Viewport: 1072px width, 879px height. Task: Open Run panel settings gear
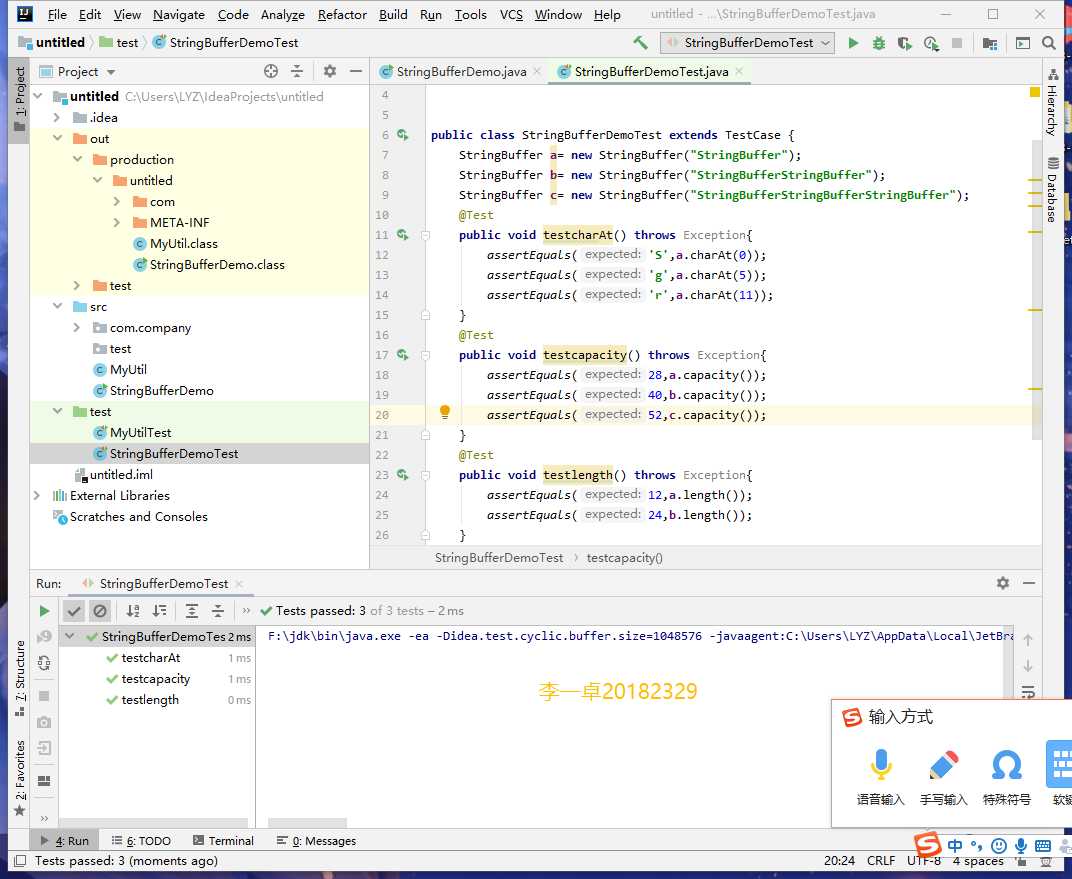[1003, 583]
